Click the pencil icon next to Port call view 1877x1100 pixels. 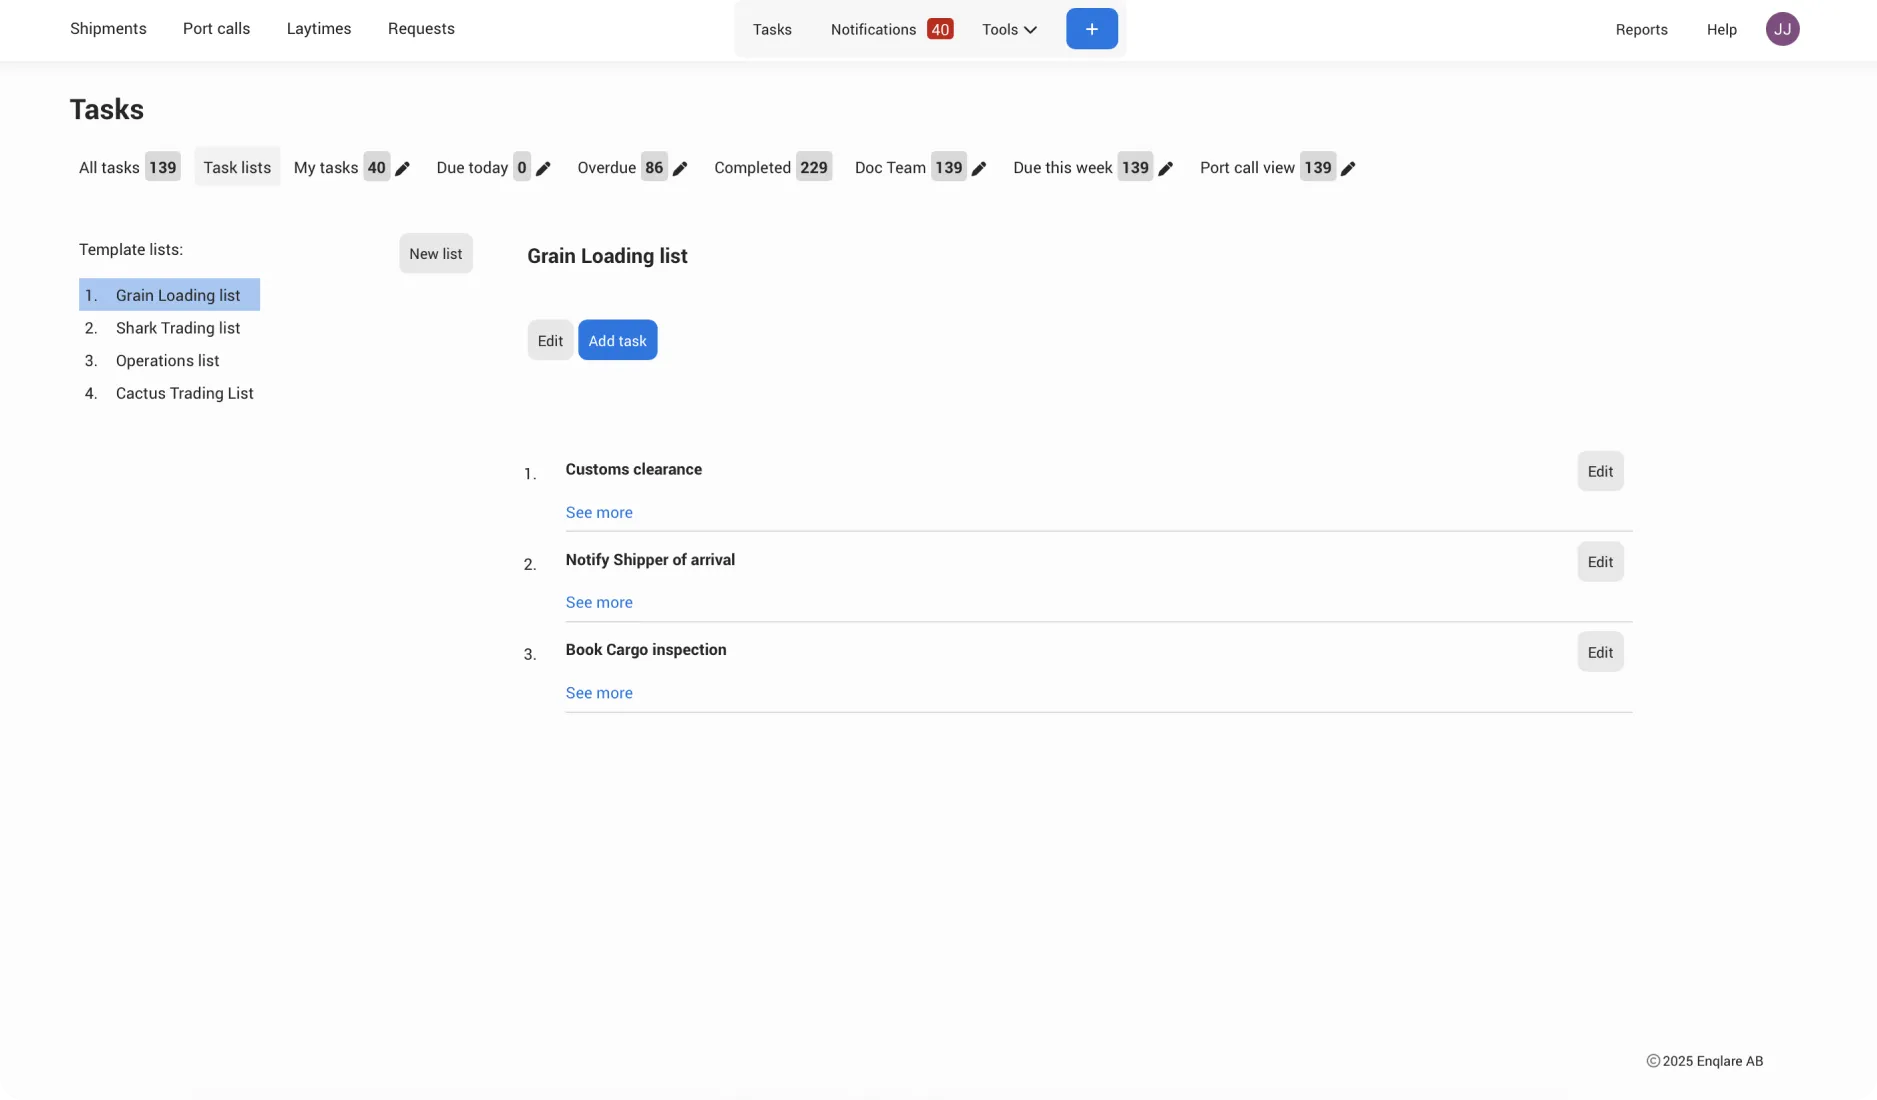[1348, 169]
